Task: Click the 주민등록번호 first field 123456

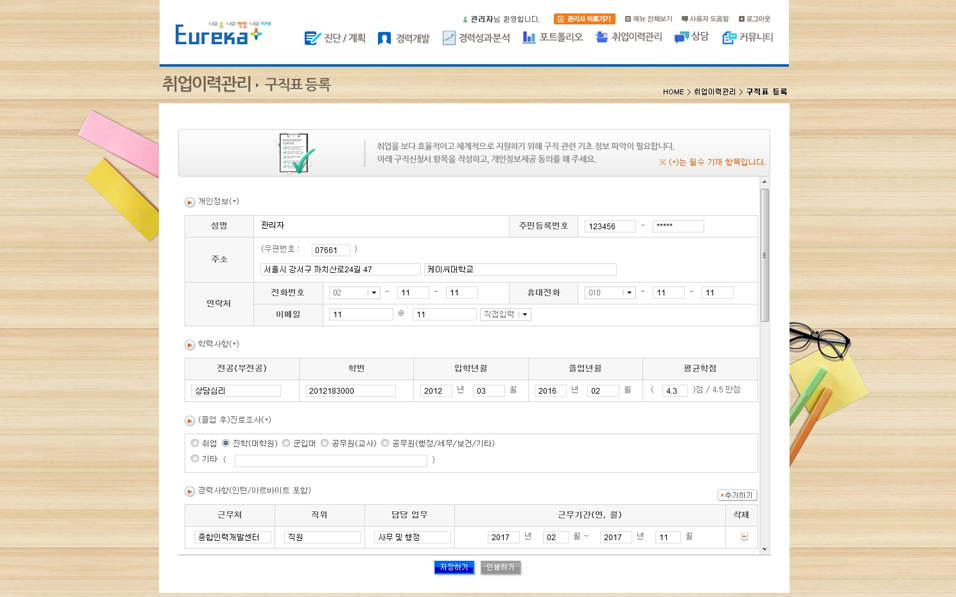Action: coord(610,226)
